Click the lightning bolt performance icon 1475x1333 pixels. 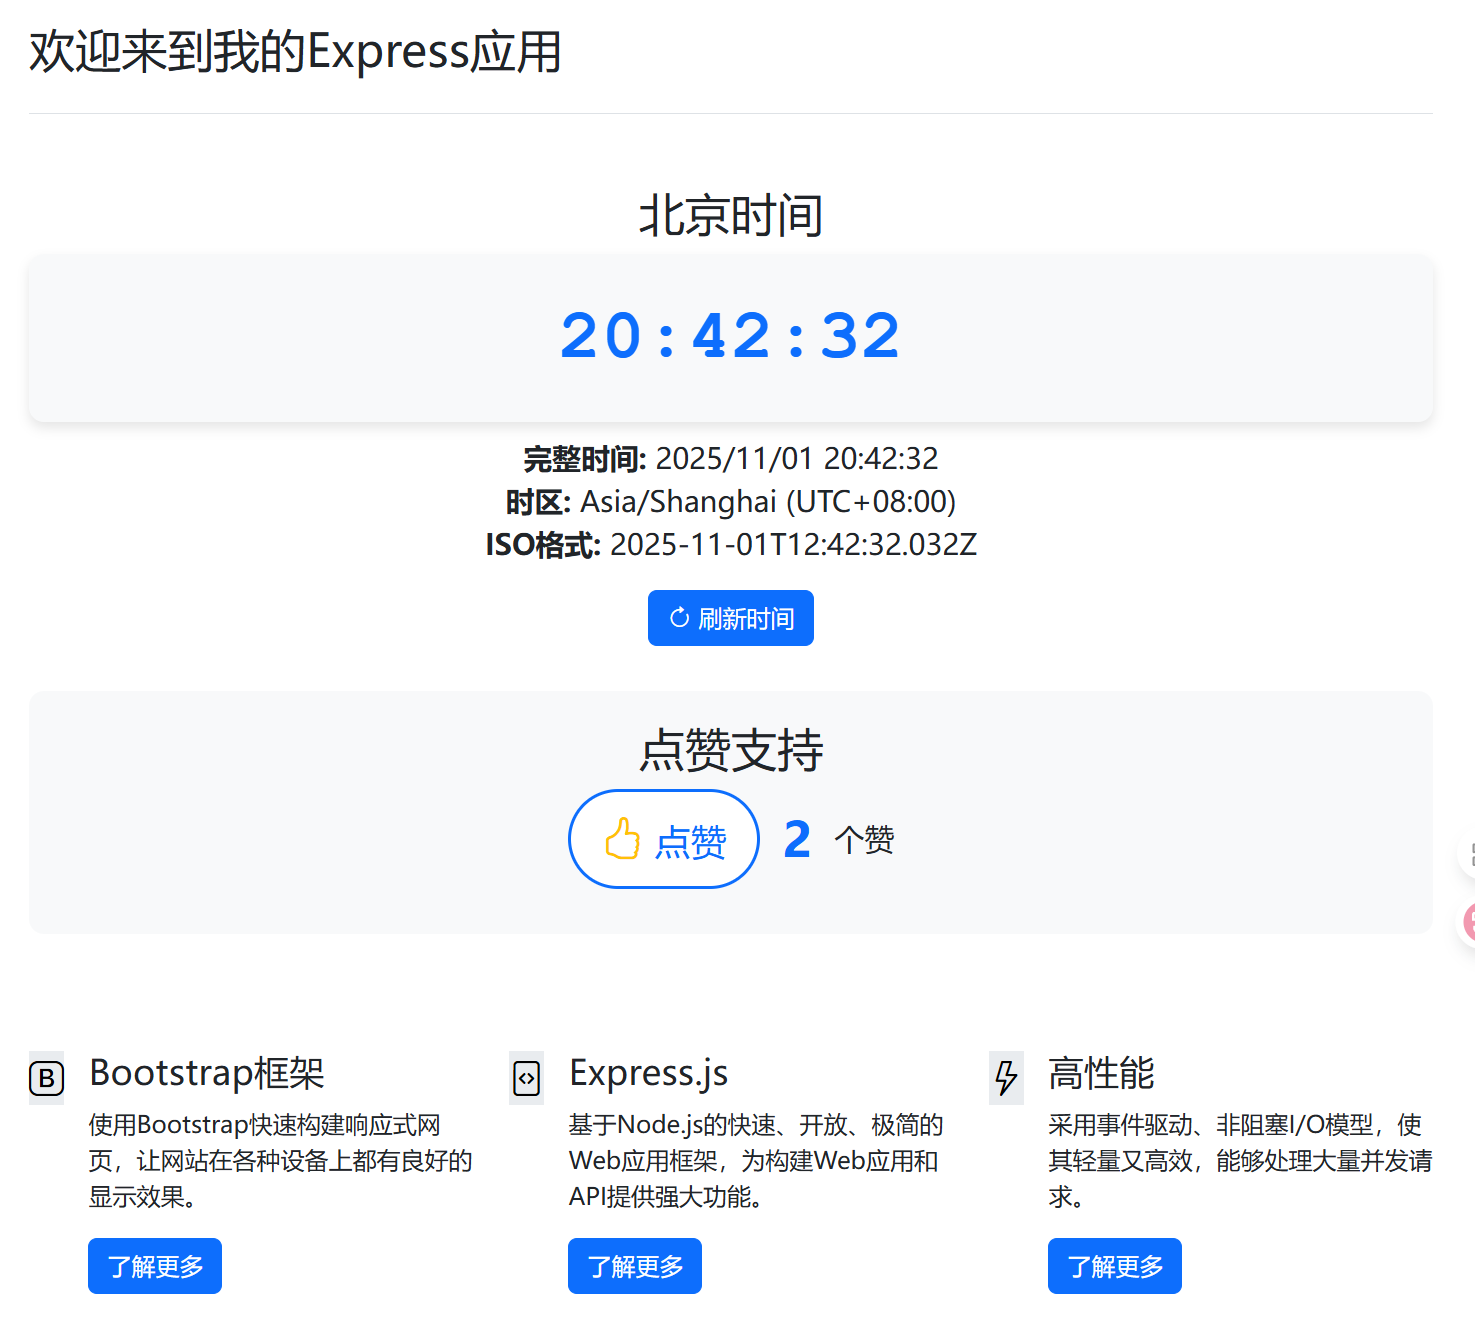pos(1006,1078)
